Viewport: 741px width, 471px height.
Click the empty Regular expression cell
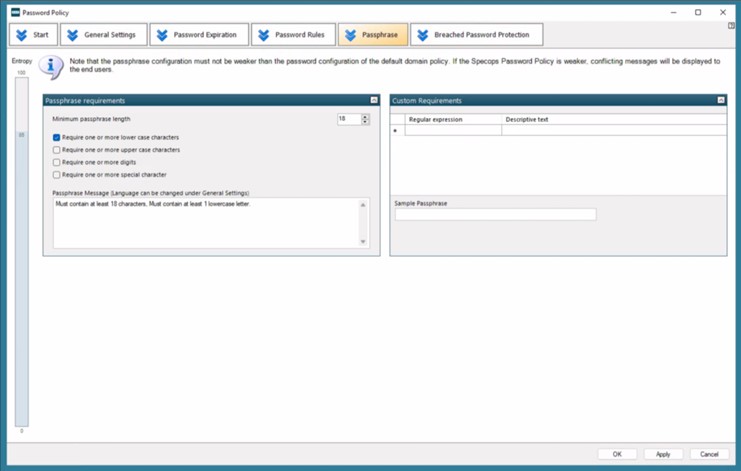coord(453,130)
